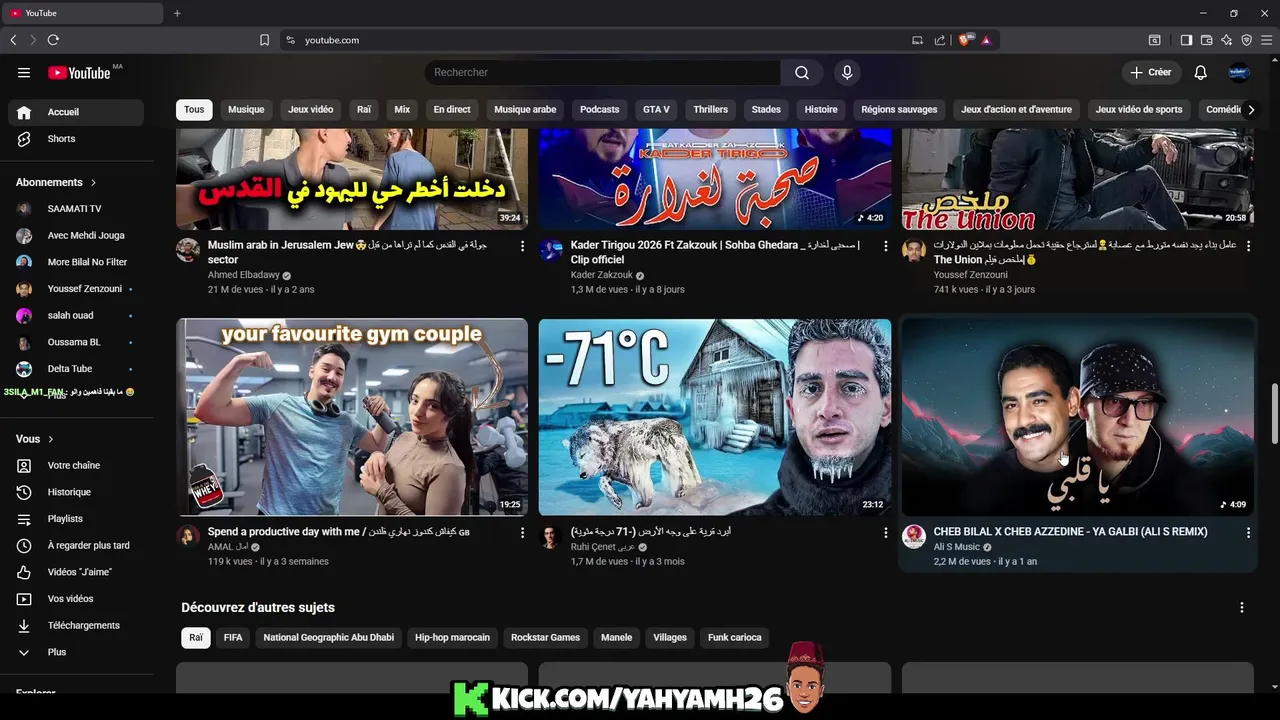Open options for Spend a productive day video
The image size is (1280, 720).
click(x=522, y=533)
